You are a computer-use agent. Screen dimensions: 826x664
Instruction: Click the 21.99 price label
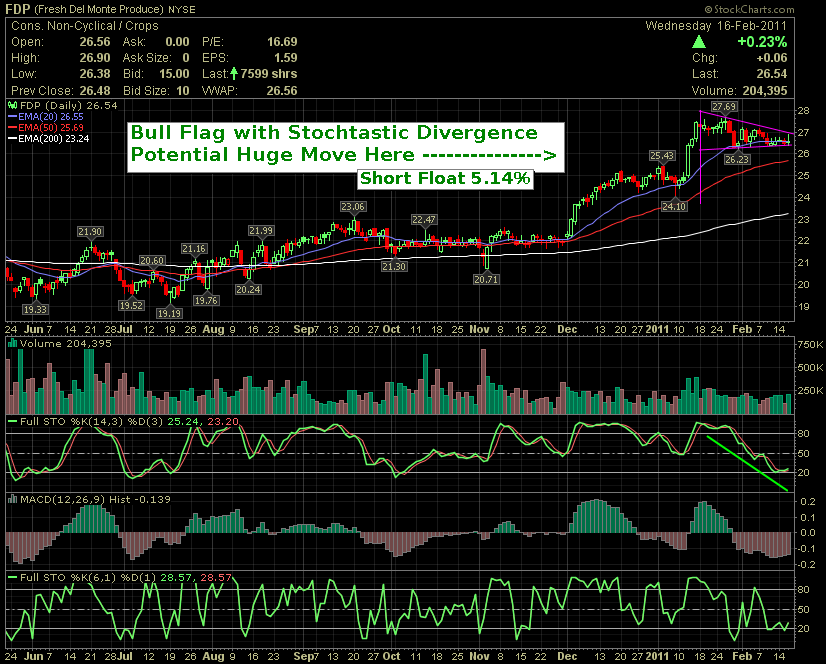pos(261,230)
